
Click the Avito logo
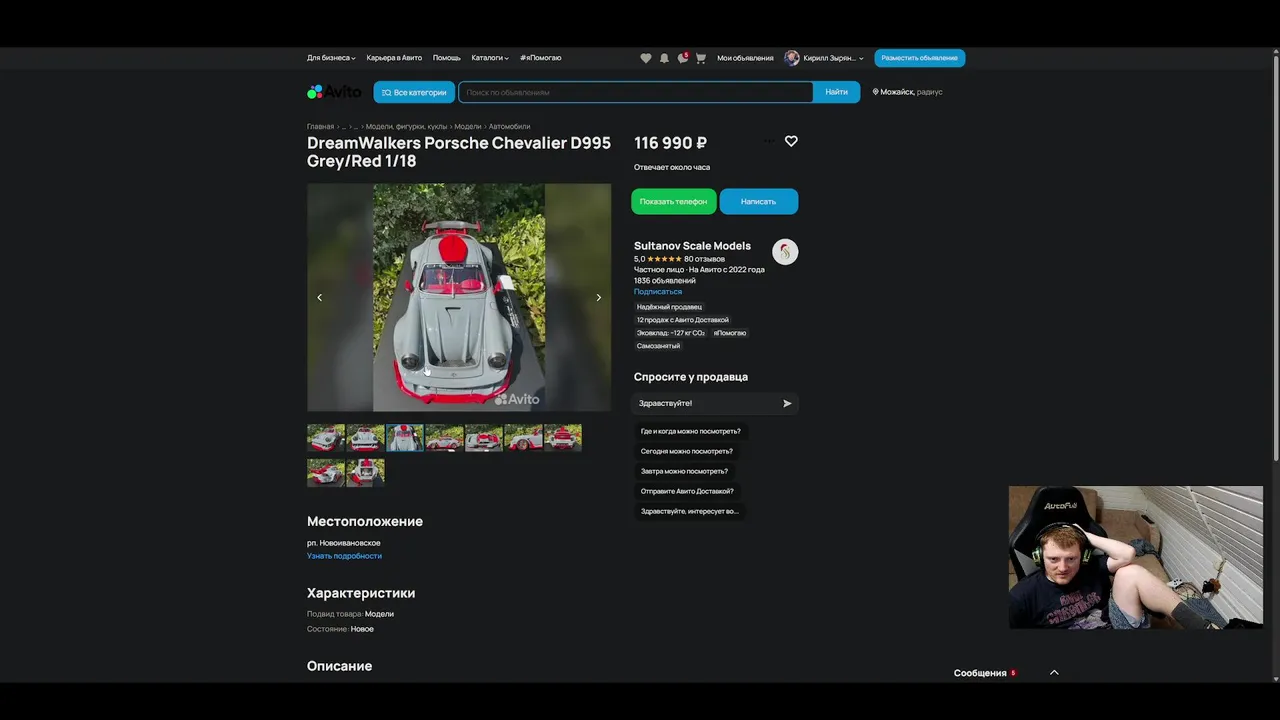point(334,92)
